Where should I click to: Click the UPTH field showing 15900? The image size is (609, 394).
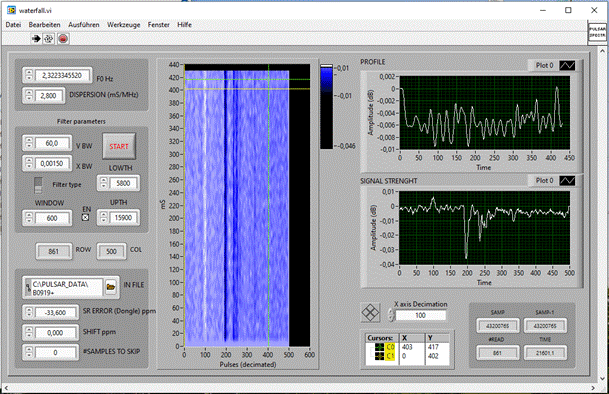pyautogui.click(x=124, y=218)
